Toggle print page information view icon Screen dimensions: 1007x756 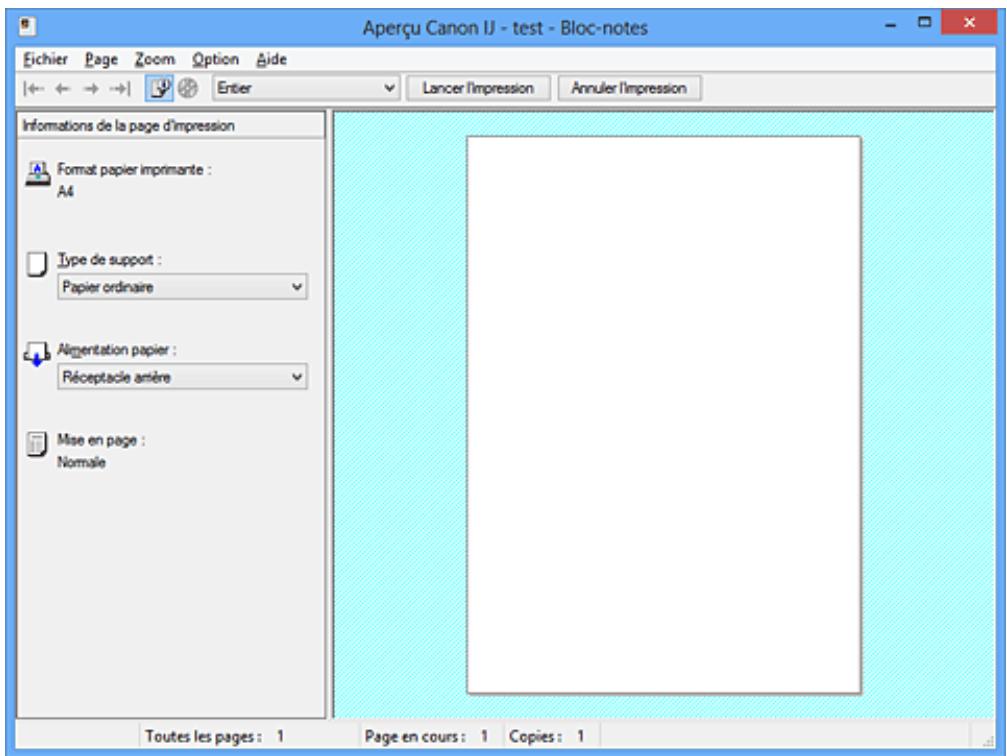click(159, 88)
